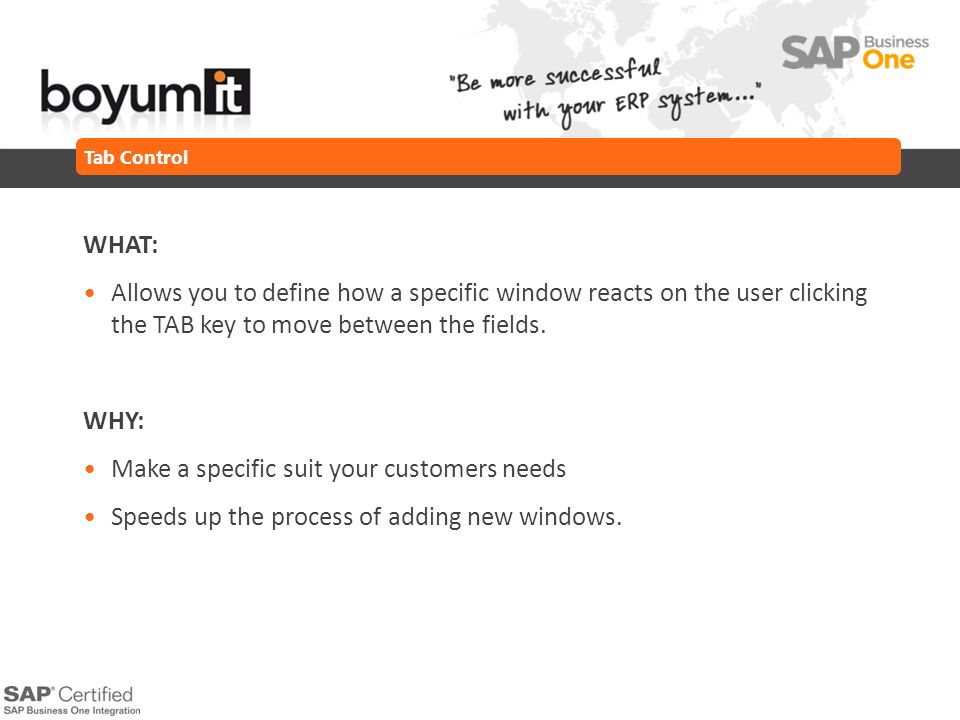Image resolution: width=960 pixels, height=720 pixels.
Task: Click 'SAP Business One Integration' small caption
Action: [72, 711]
